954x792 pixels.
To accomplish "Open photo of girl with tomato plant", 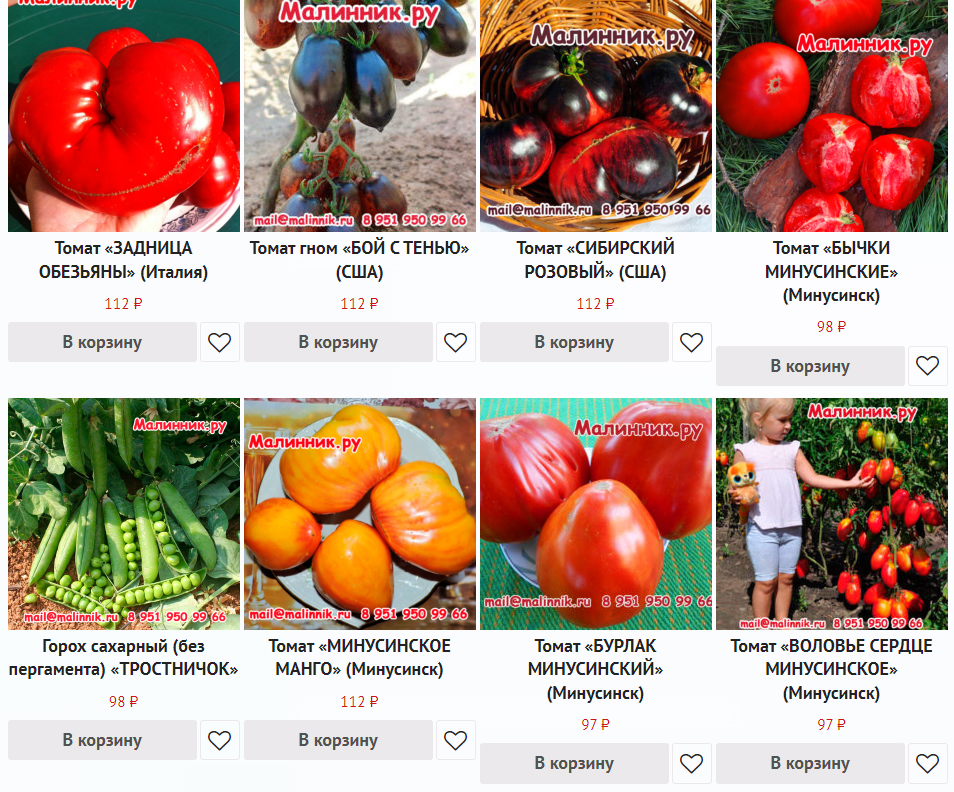I will tap(832, 514).
